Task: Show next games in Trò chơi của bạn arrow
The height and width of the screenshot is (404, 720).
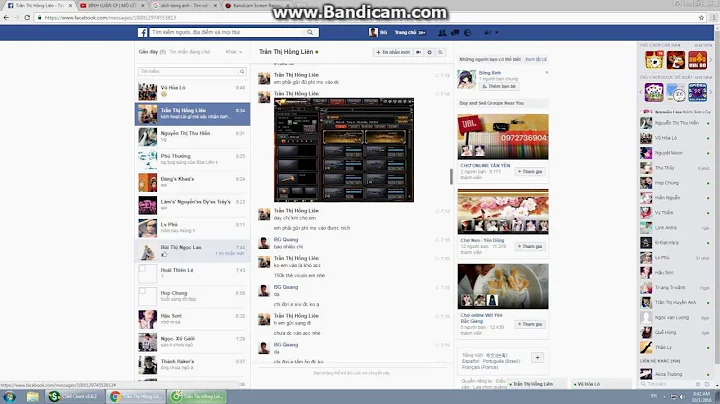Action: (711, 60)
